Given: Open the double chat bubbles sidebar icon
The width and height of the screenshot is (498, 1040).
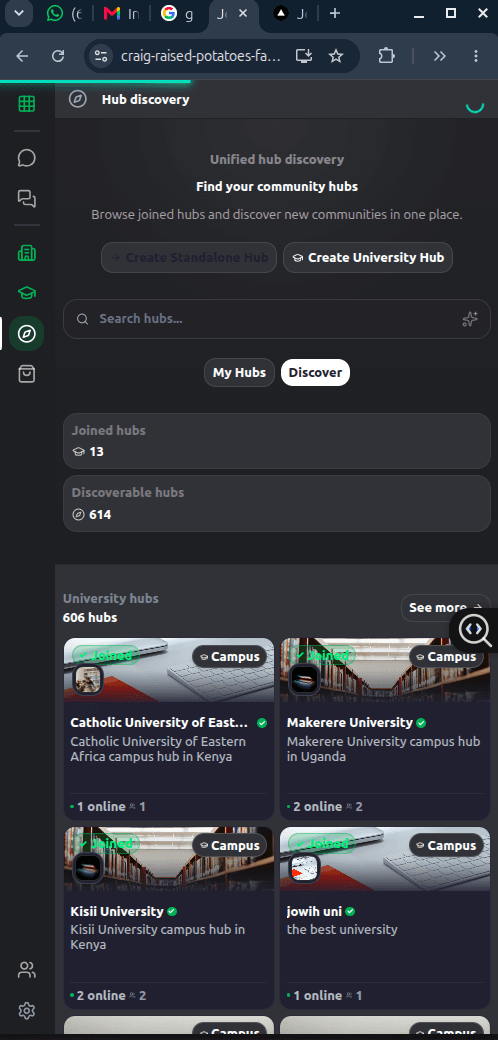Looking at the screenshot, I should [27, 198].
